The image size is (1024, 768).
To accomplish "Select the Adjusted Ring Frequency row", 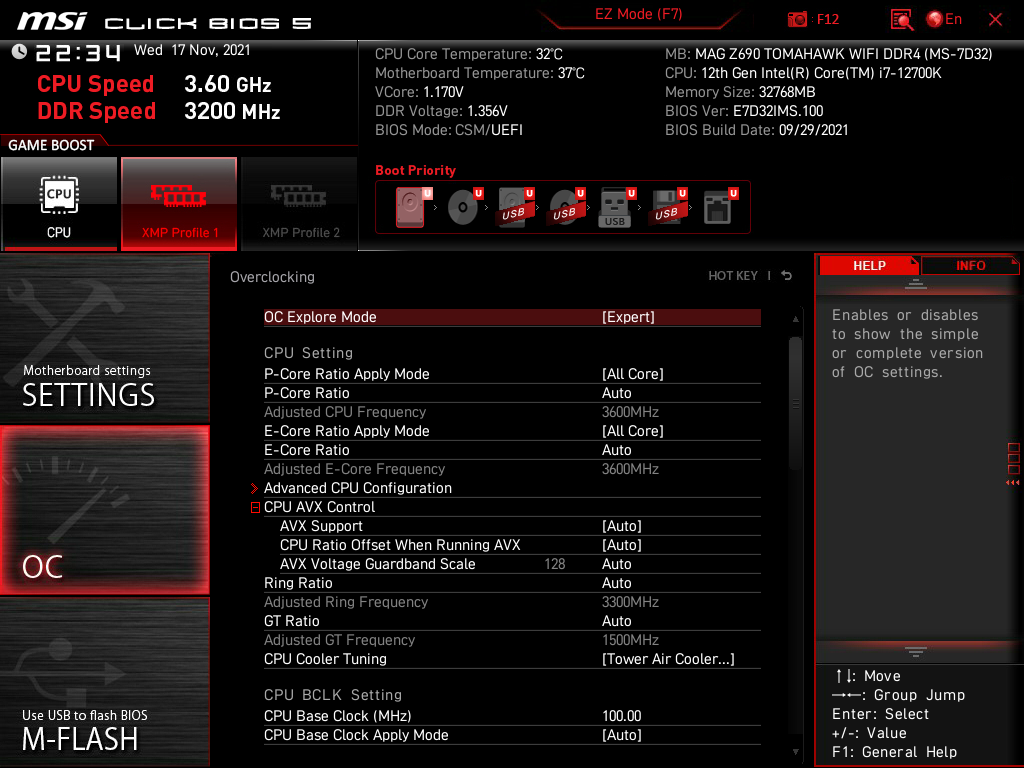I will pos(512,602).
